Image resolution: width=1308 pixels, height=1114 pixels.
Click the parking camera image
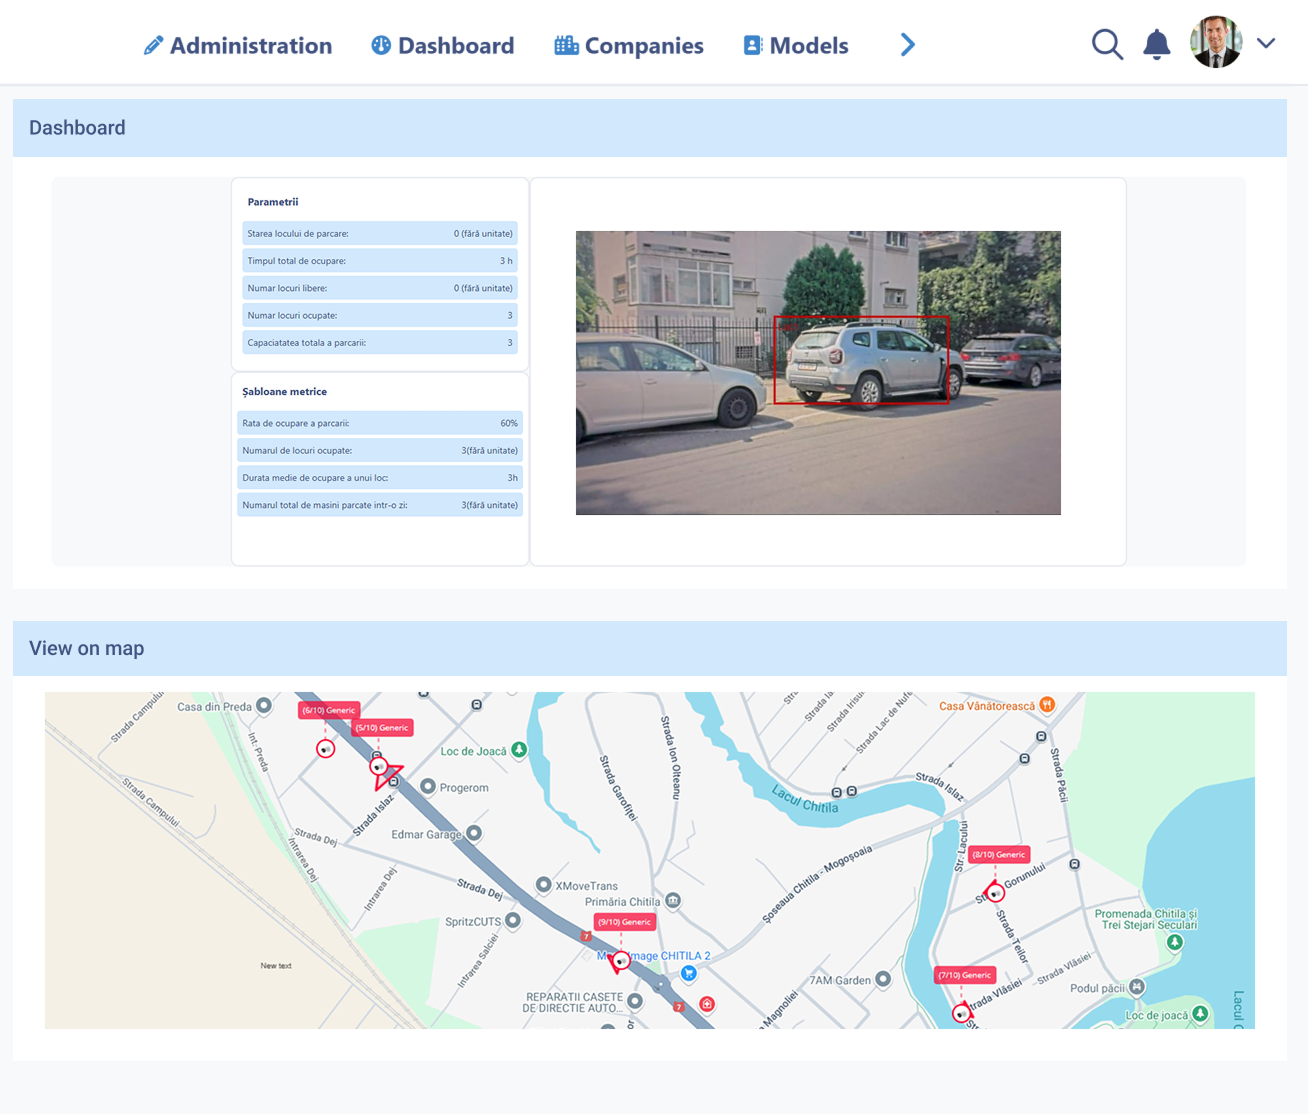(818, 373)
